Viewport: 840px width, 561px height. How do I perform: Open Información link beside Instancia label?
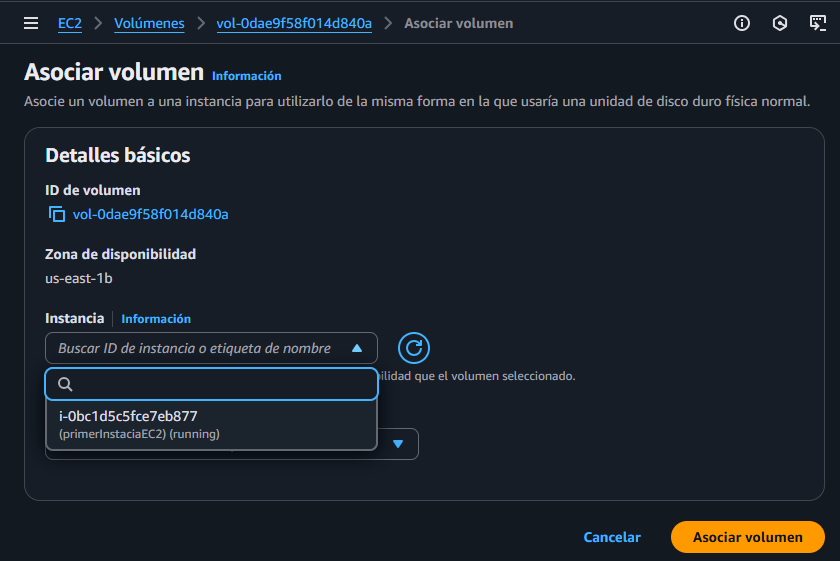click(x=156, y=319)
